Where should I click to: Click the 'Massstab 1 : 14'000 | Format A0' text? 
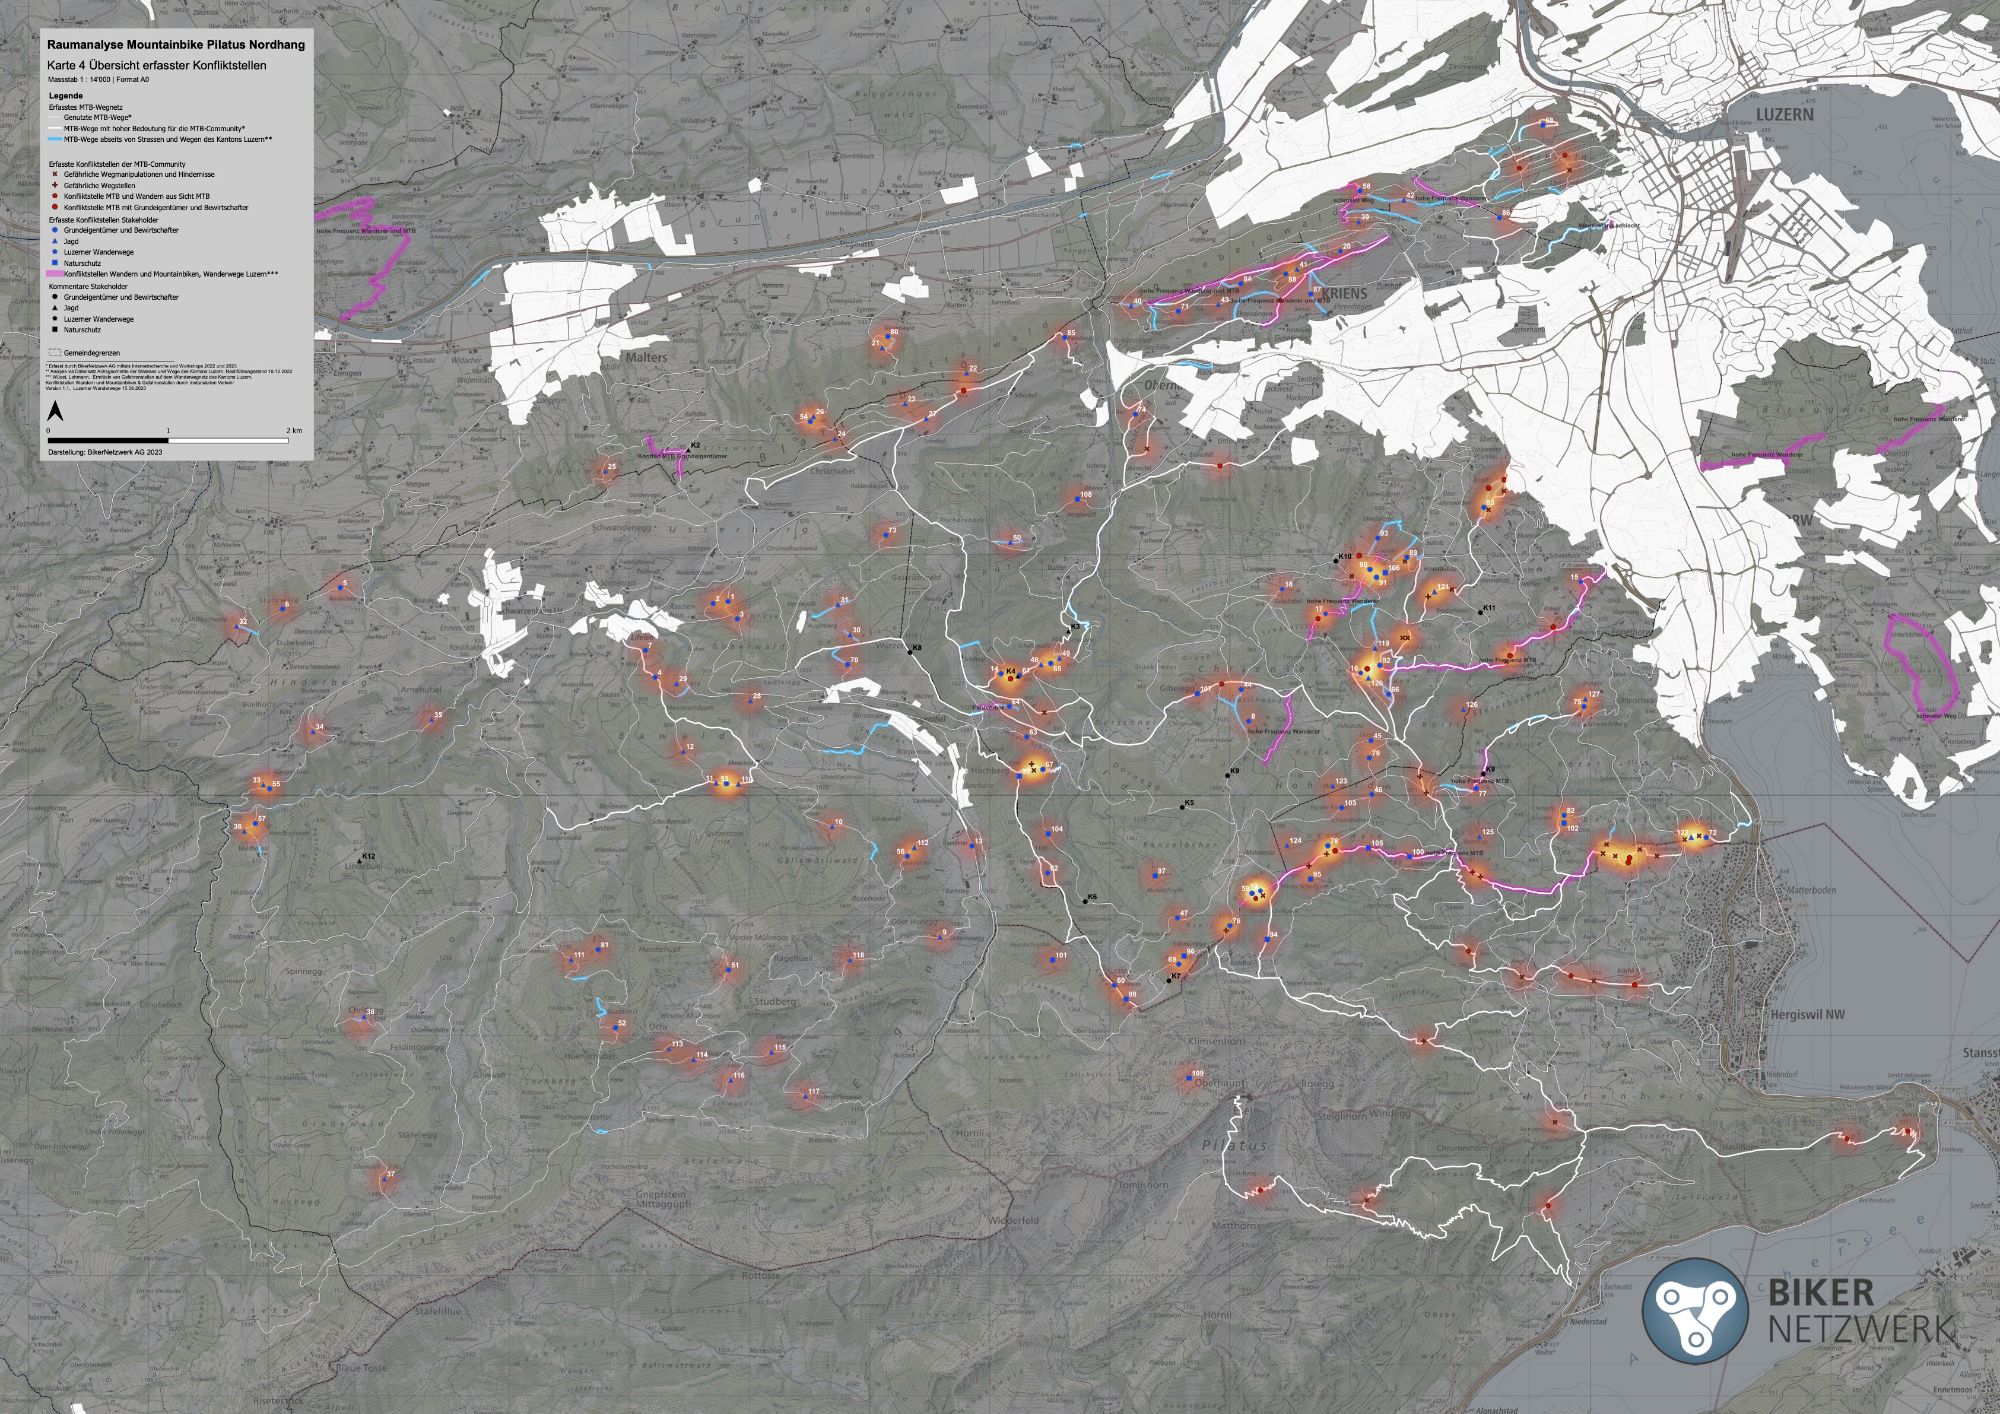tap(98, 80)
